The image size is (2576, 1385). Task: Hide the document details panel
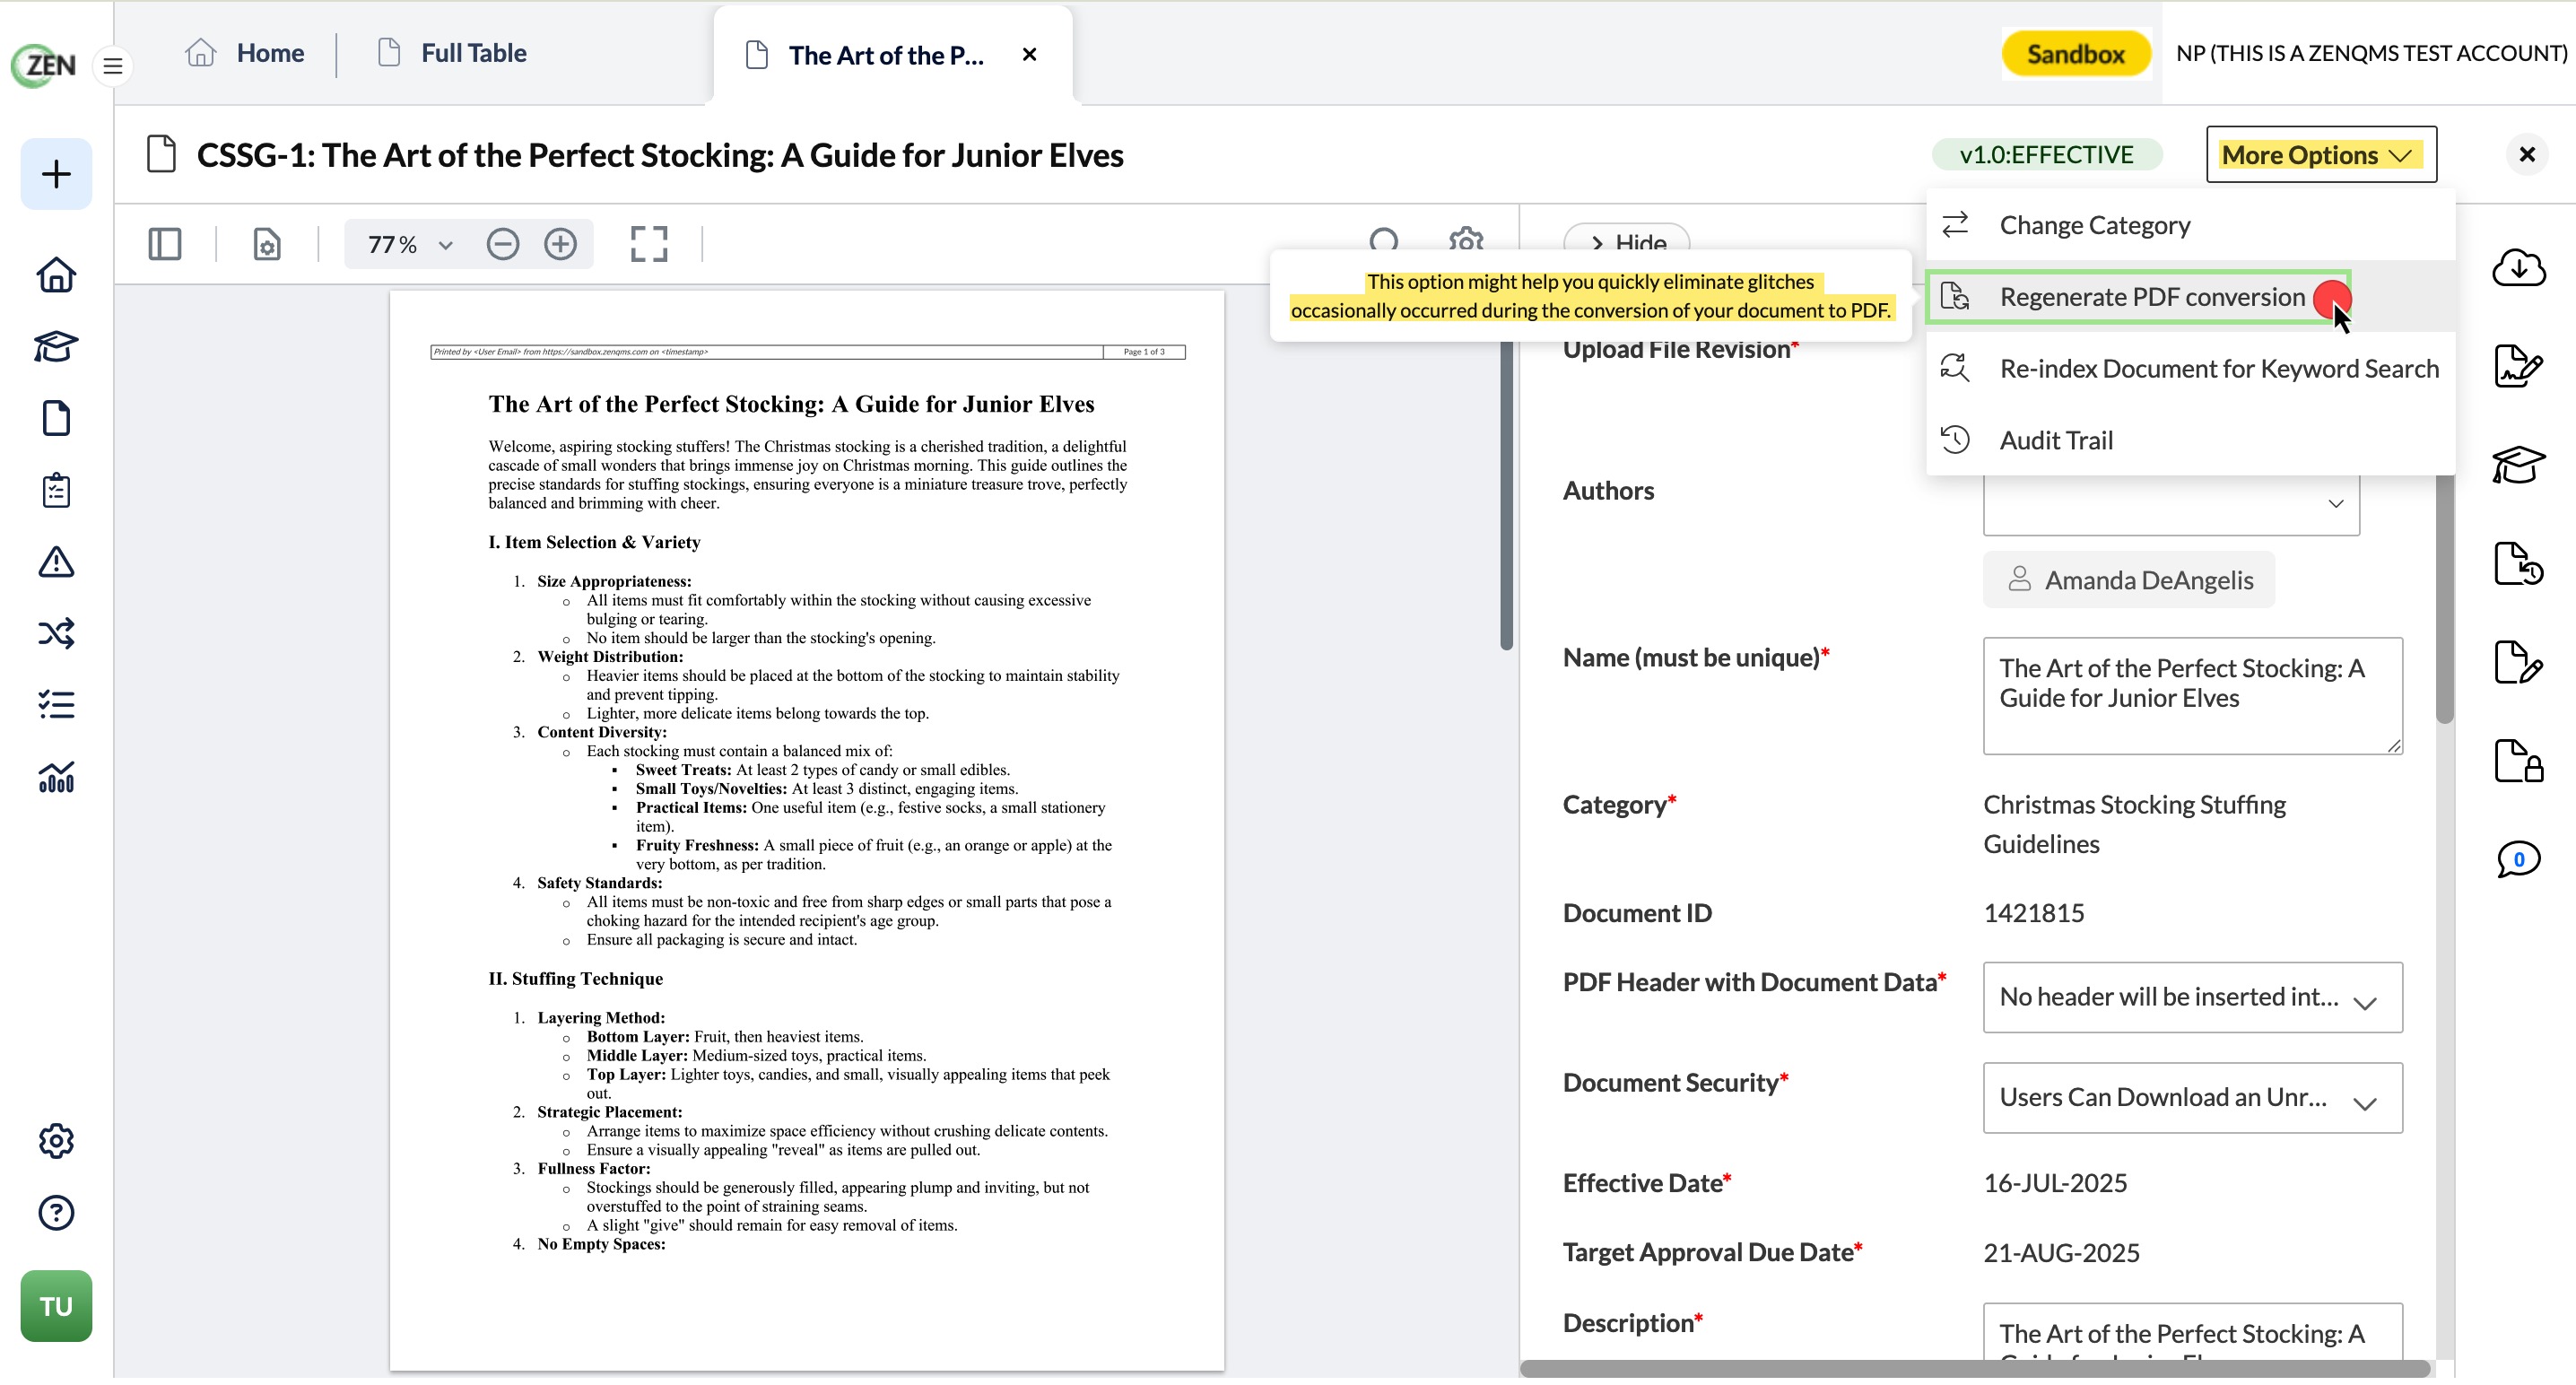(1627, 240)
